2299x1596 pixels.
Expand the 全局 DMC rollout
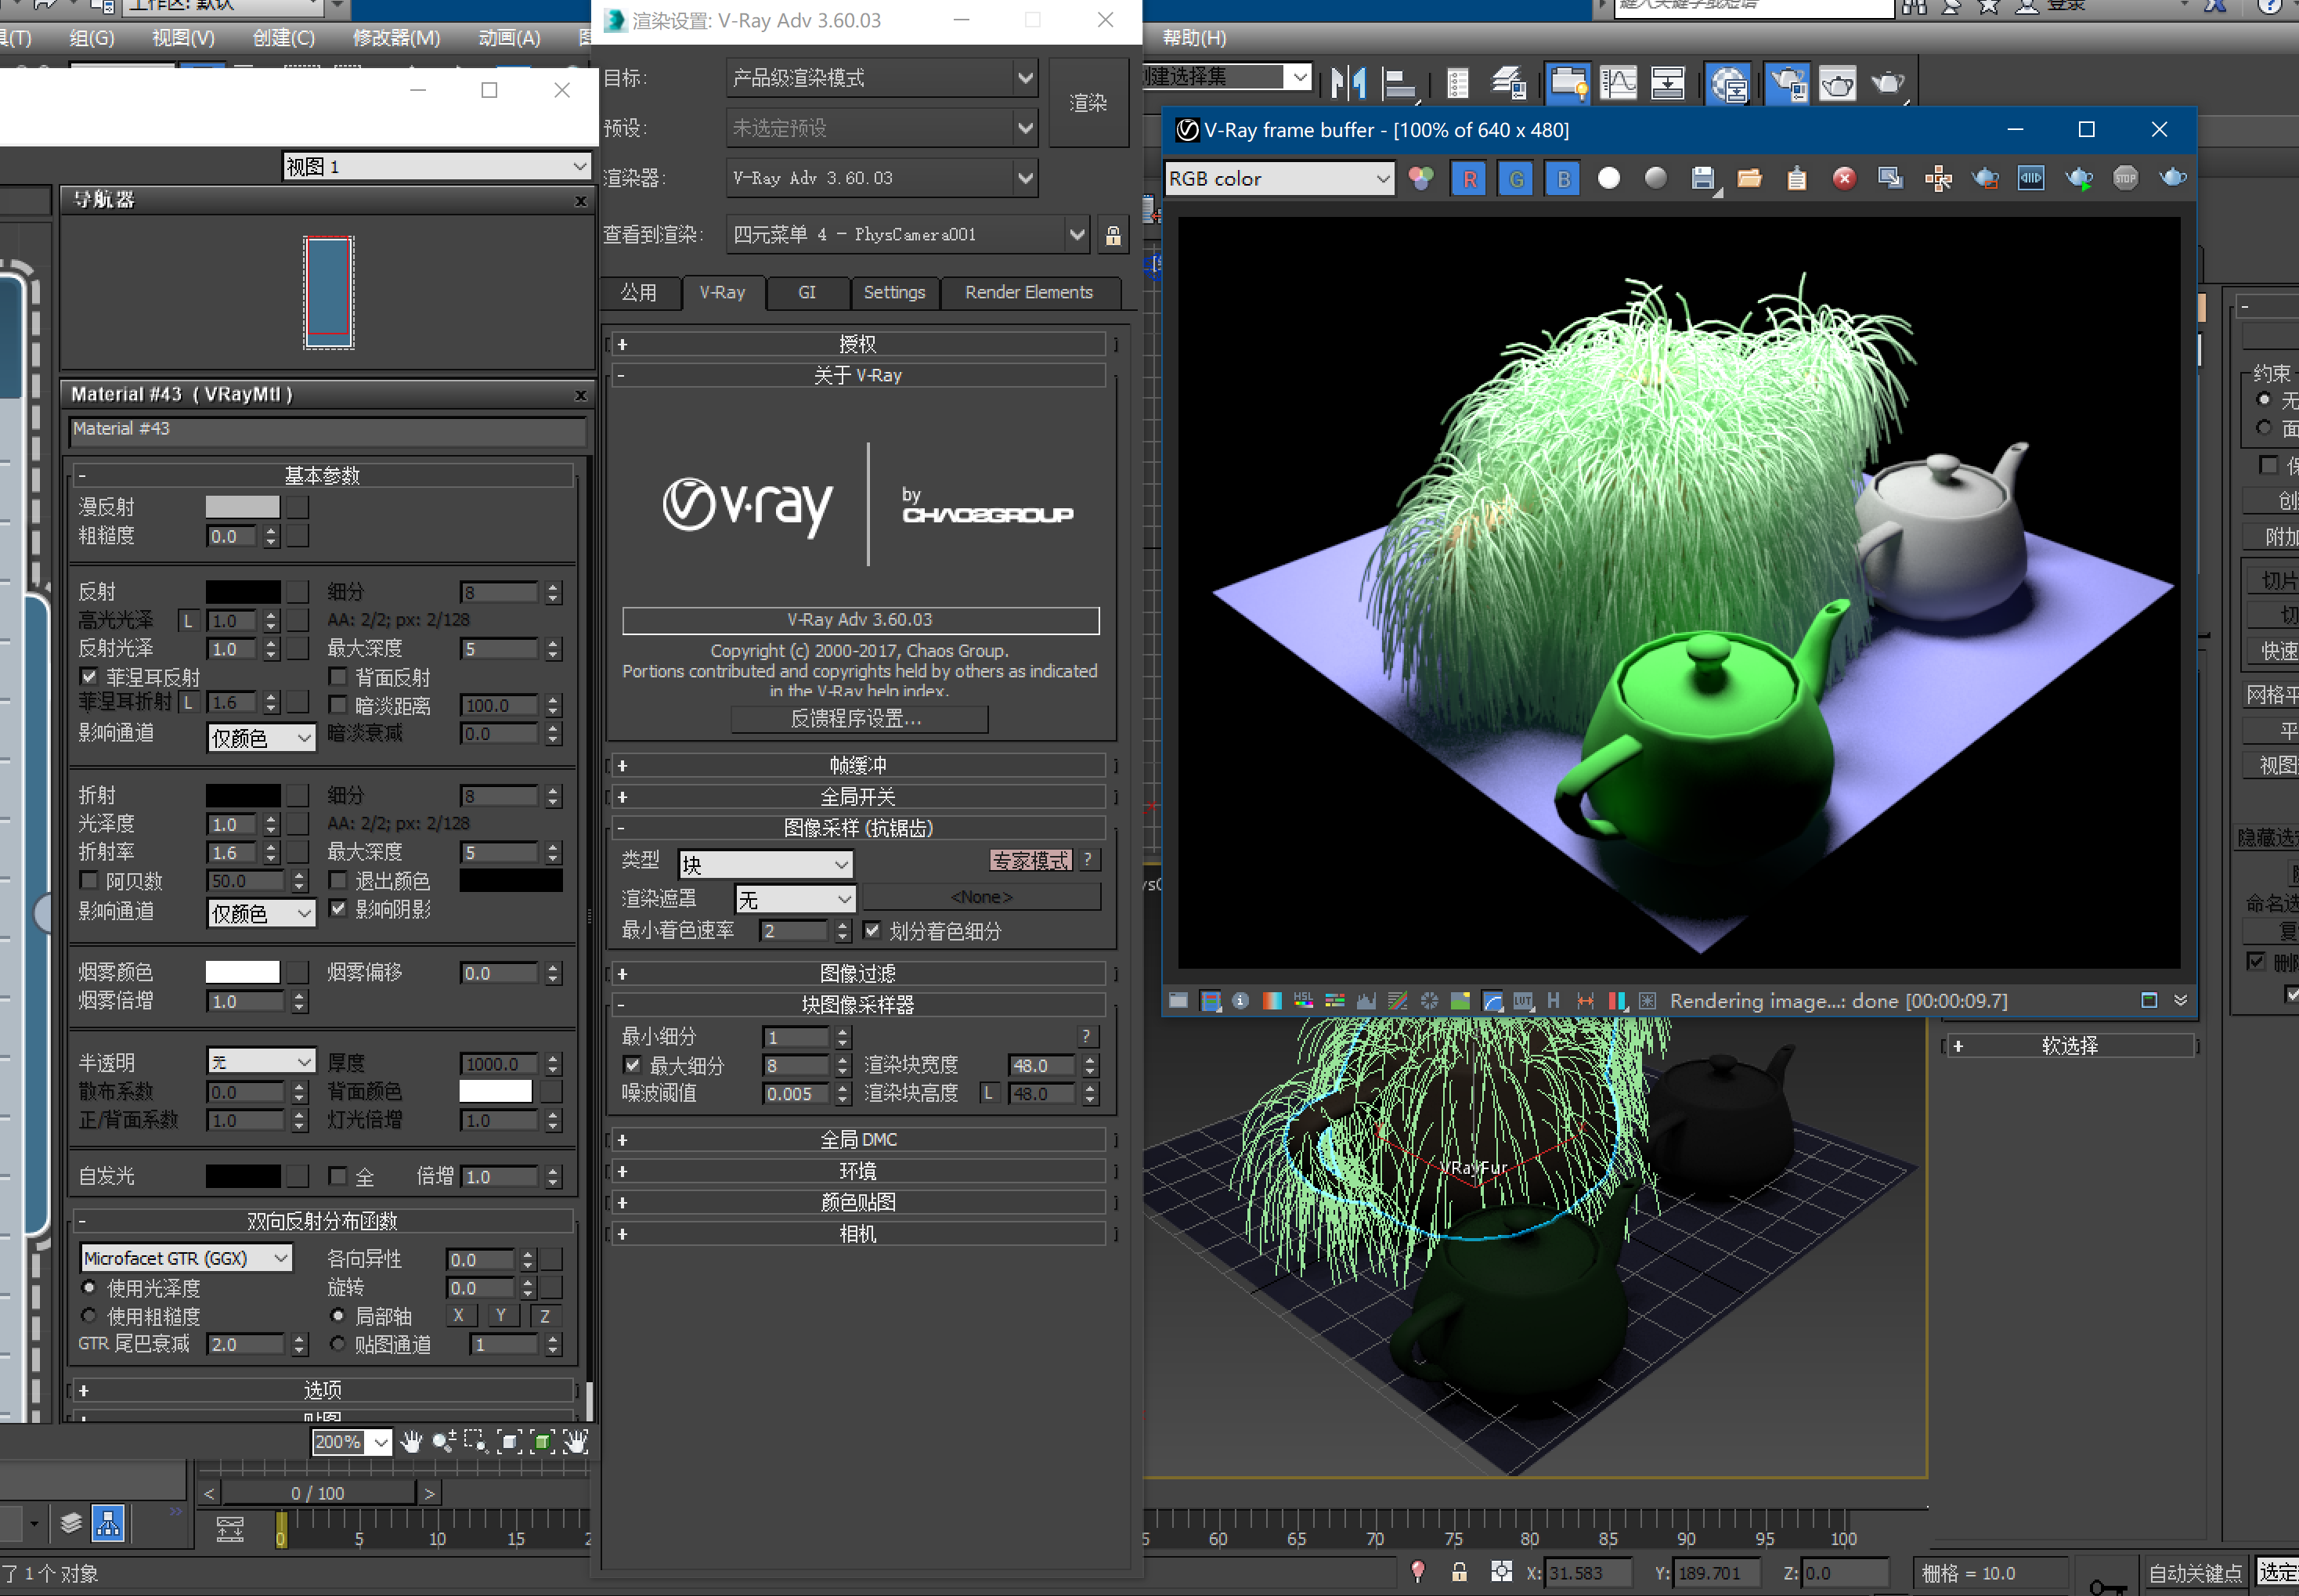[858, 1140]
